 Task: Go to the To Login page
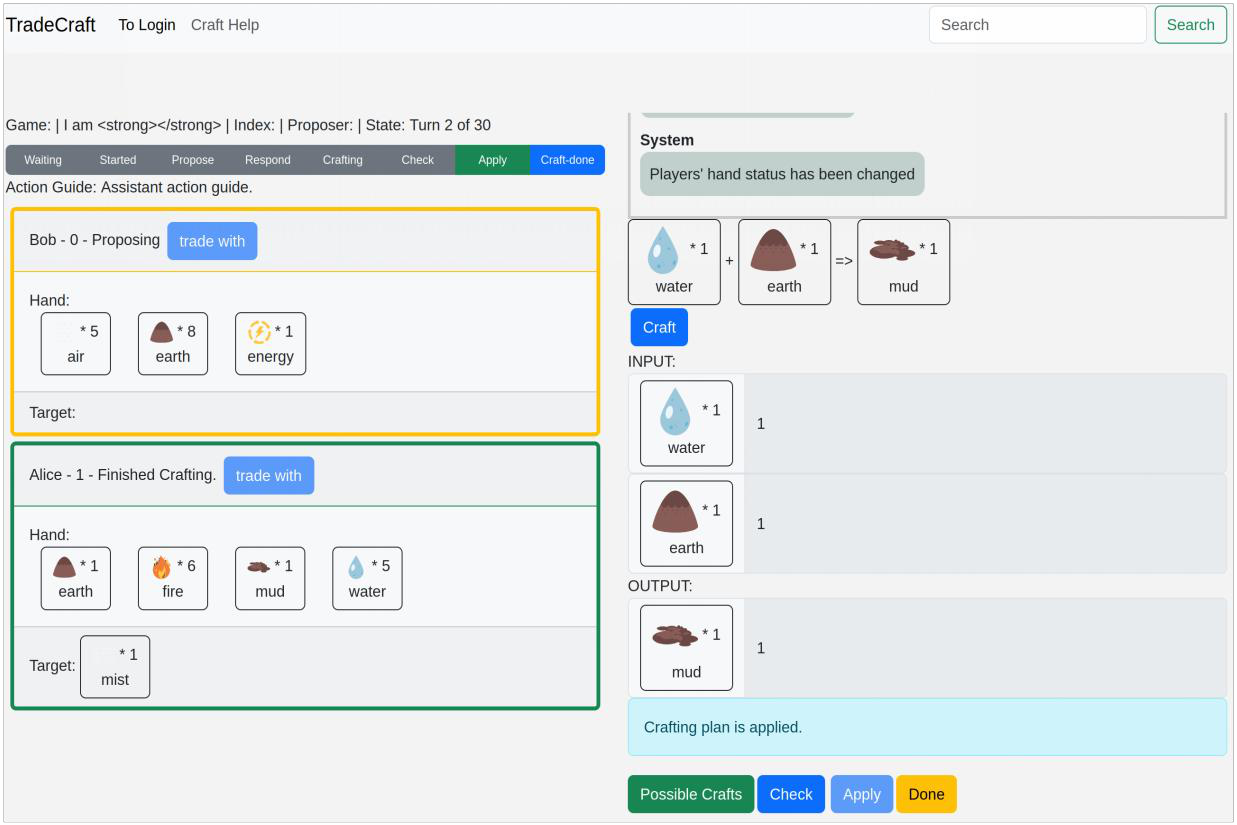[147, 25]
